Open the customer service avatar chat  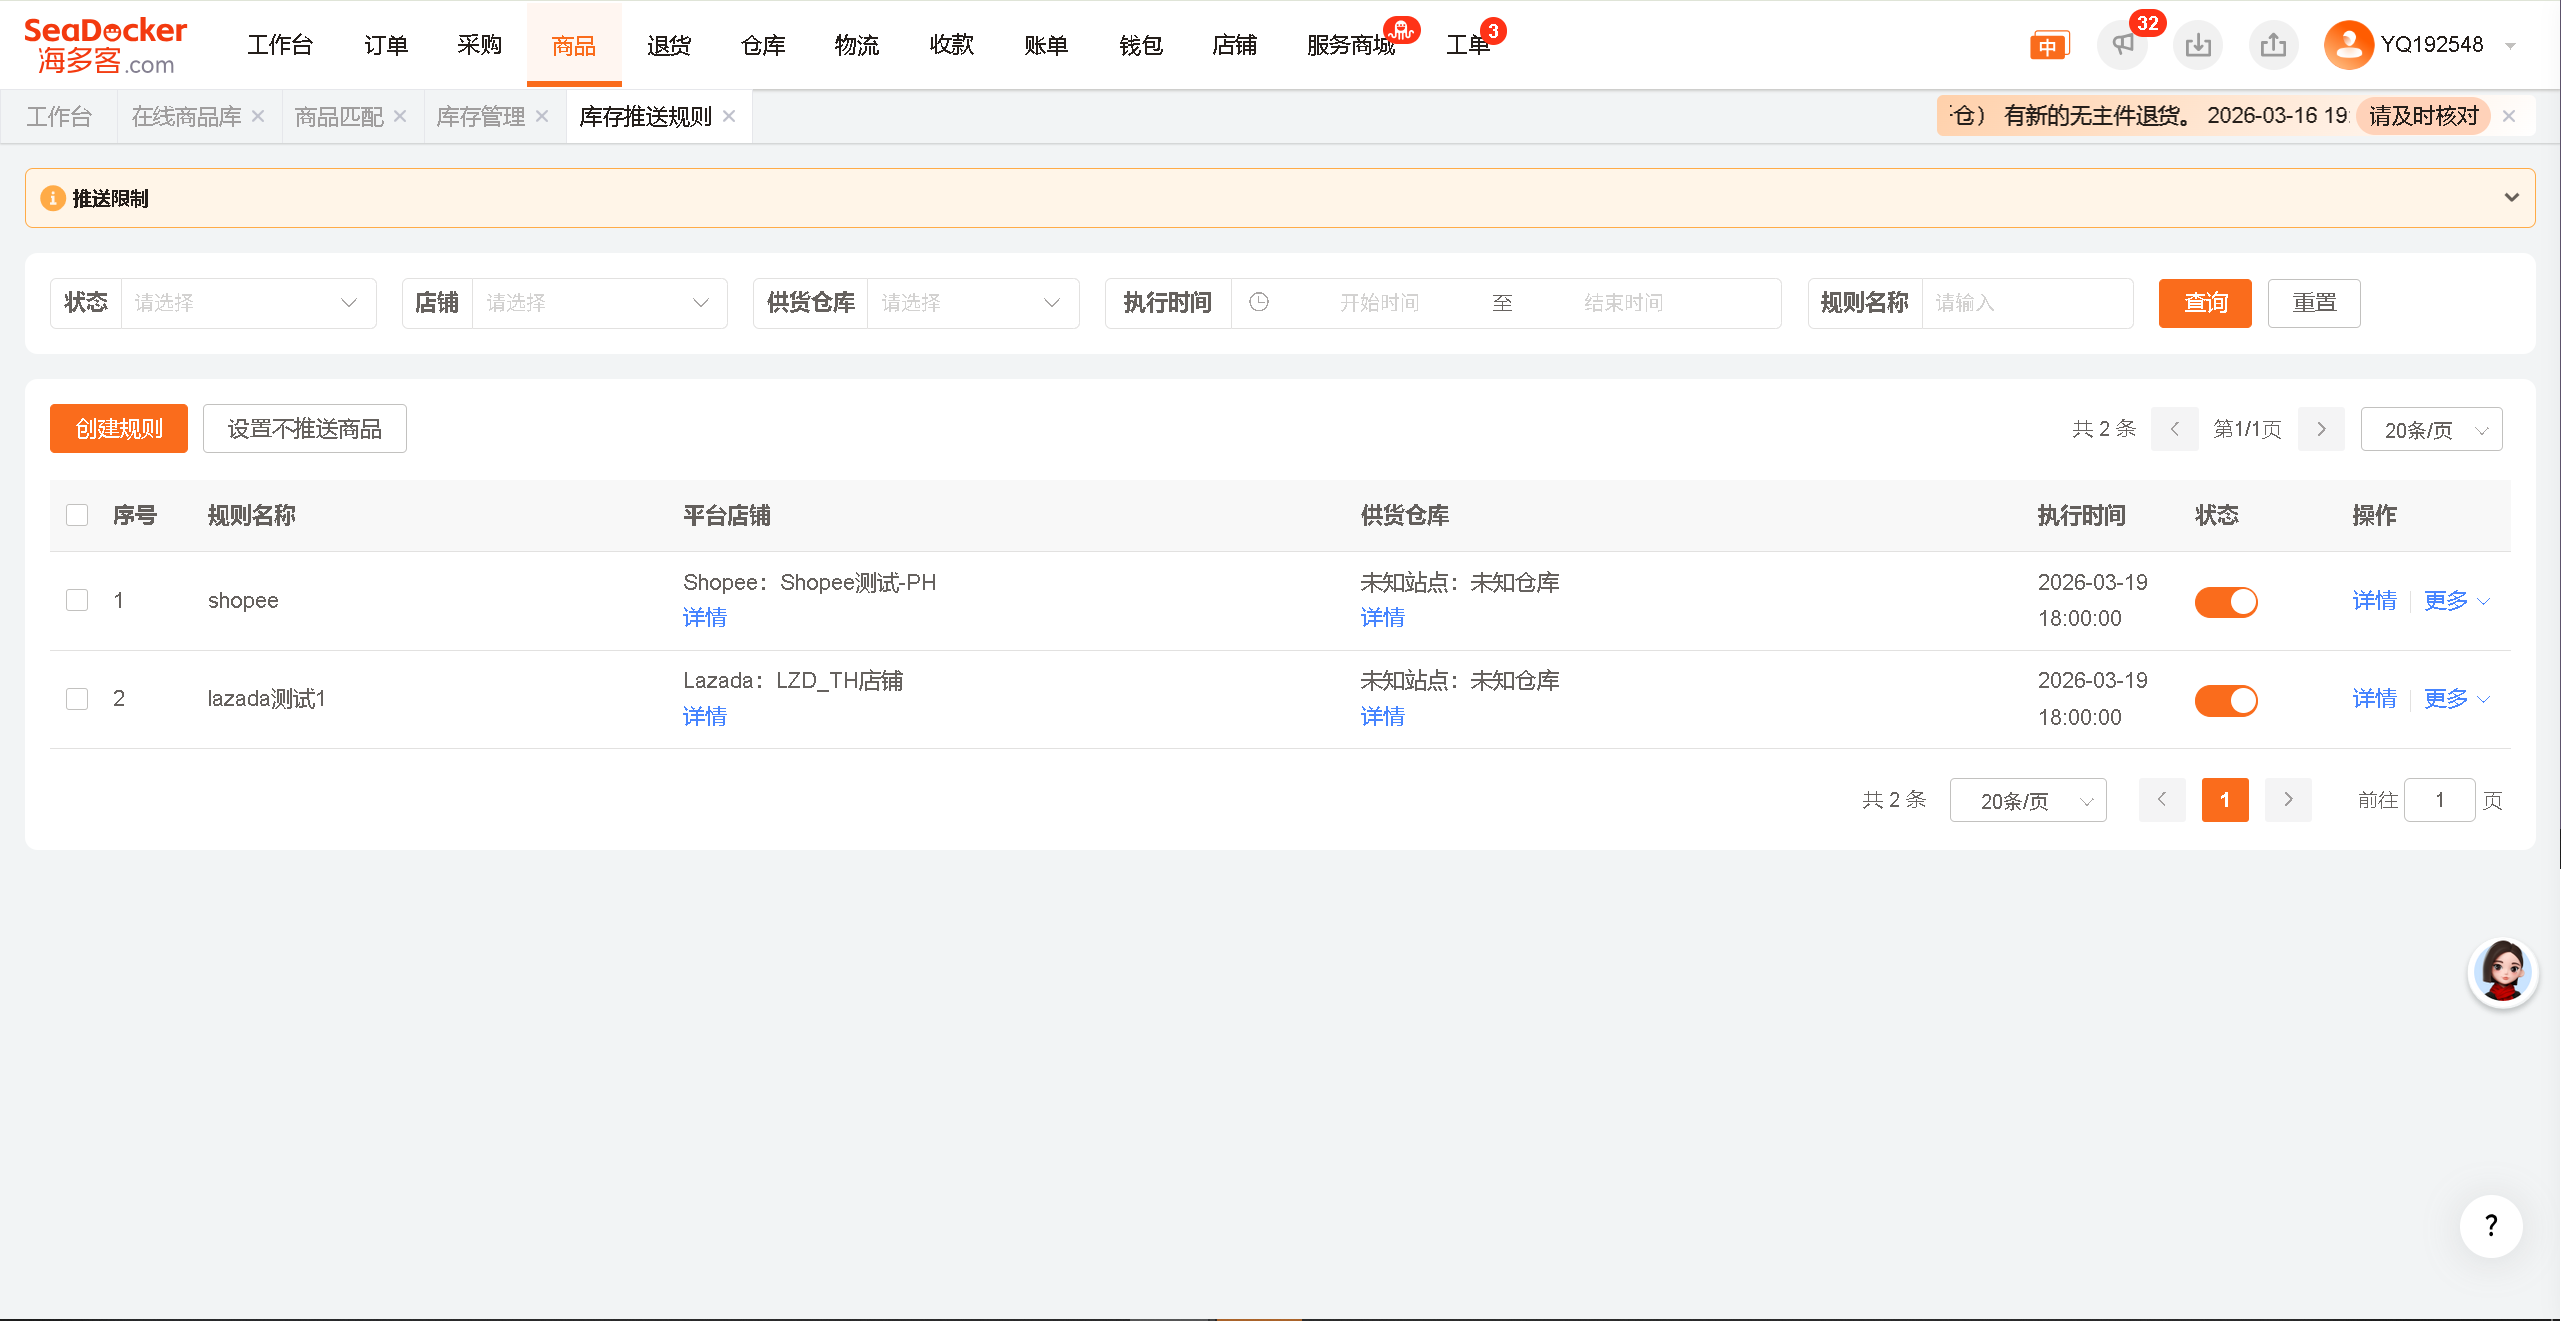(2502, 972)
